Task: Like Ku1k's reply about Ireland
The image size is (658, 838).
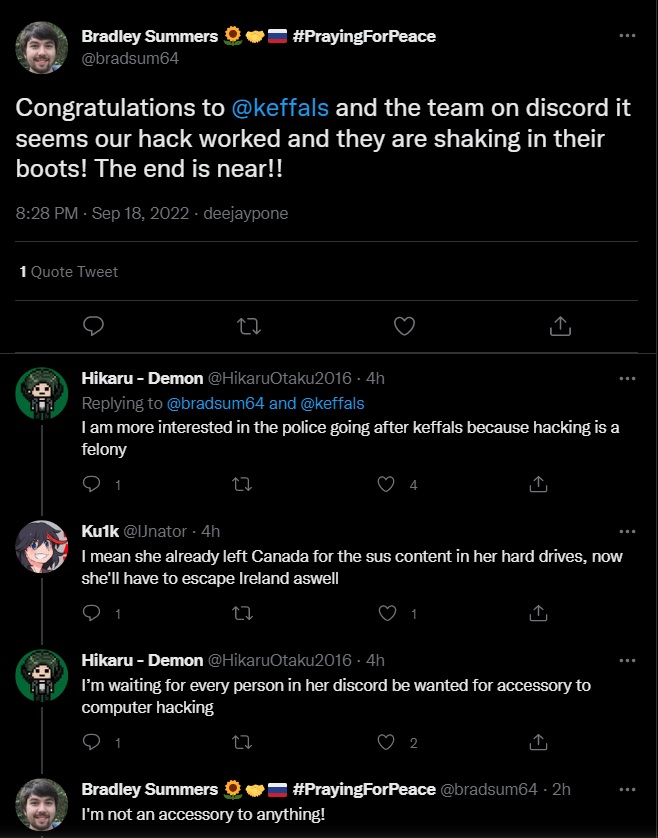Action: [386, 612]
